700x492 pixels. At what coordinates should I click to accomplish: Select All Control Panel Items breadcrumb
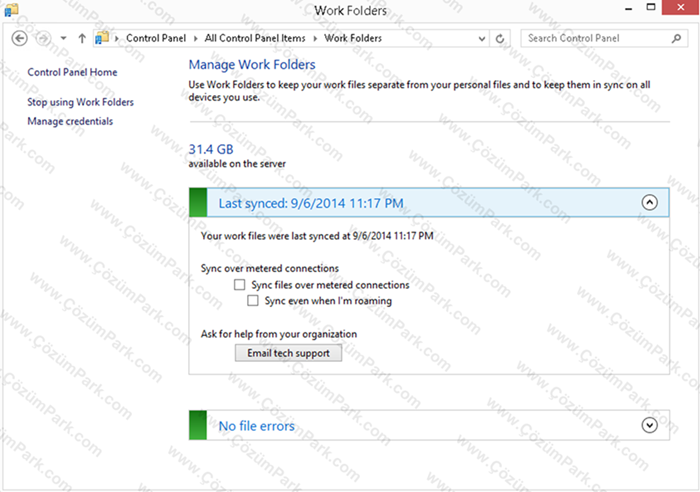point(255,38)
